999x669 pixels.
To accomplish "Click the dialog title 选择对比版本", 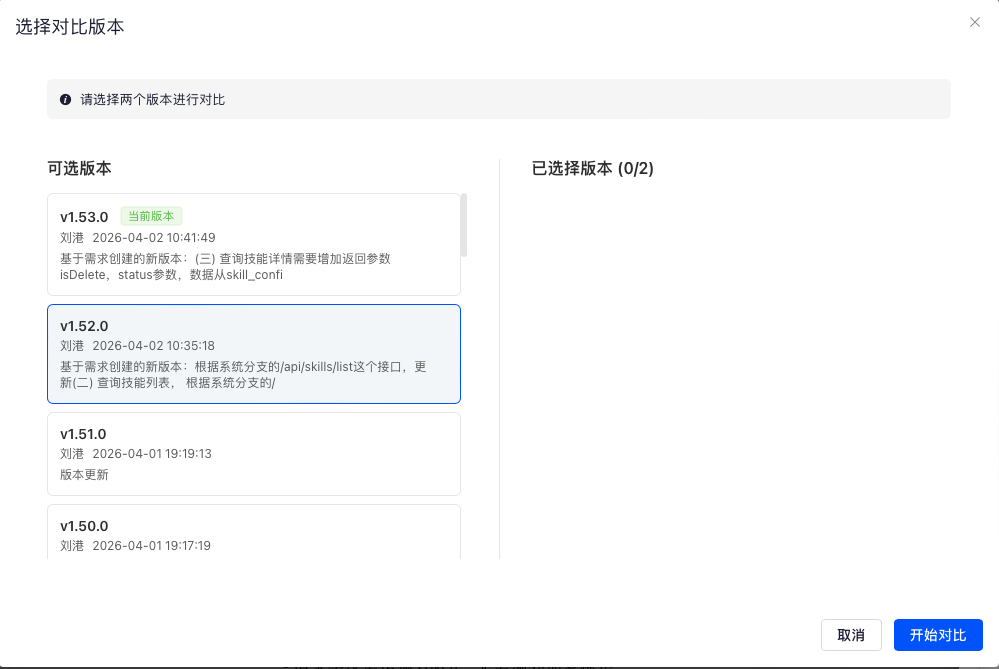I will point(69,27).
